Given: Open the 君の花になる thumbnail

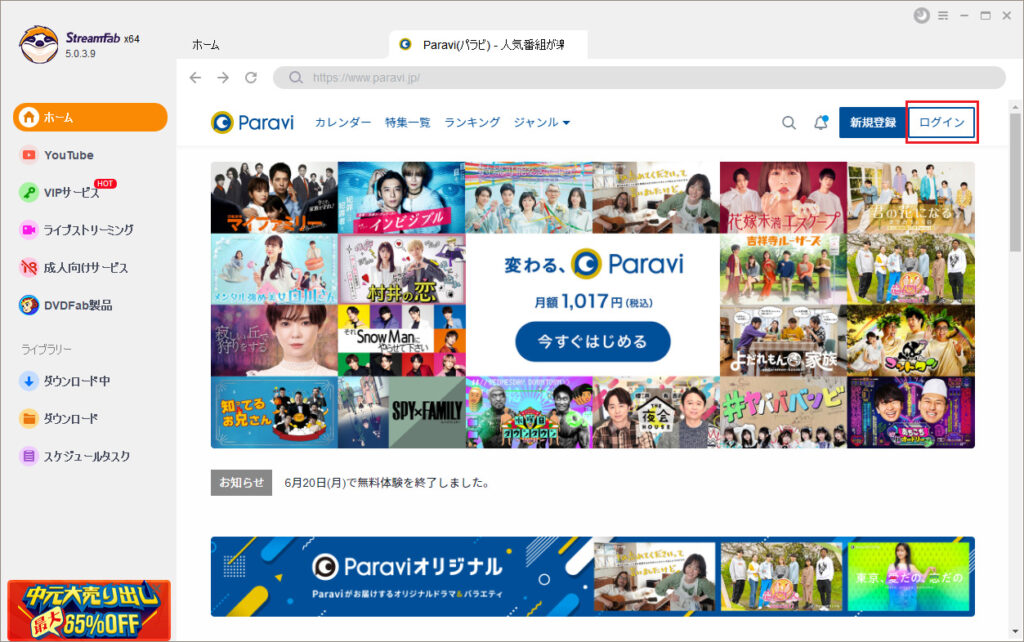Looking at the screenshot, I should click(911, 197).
